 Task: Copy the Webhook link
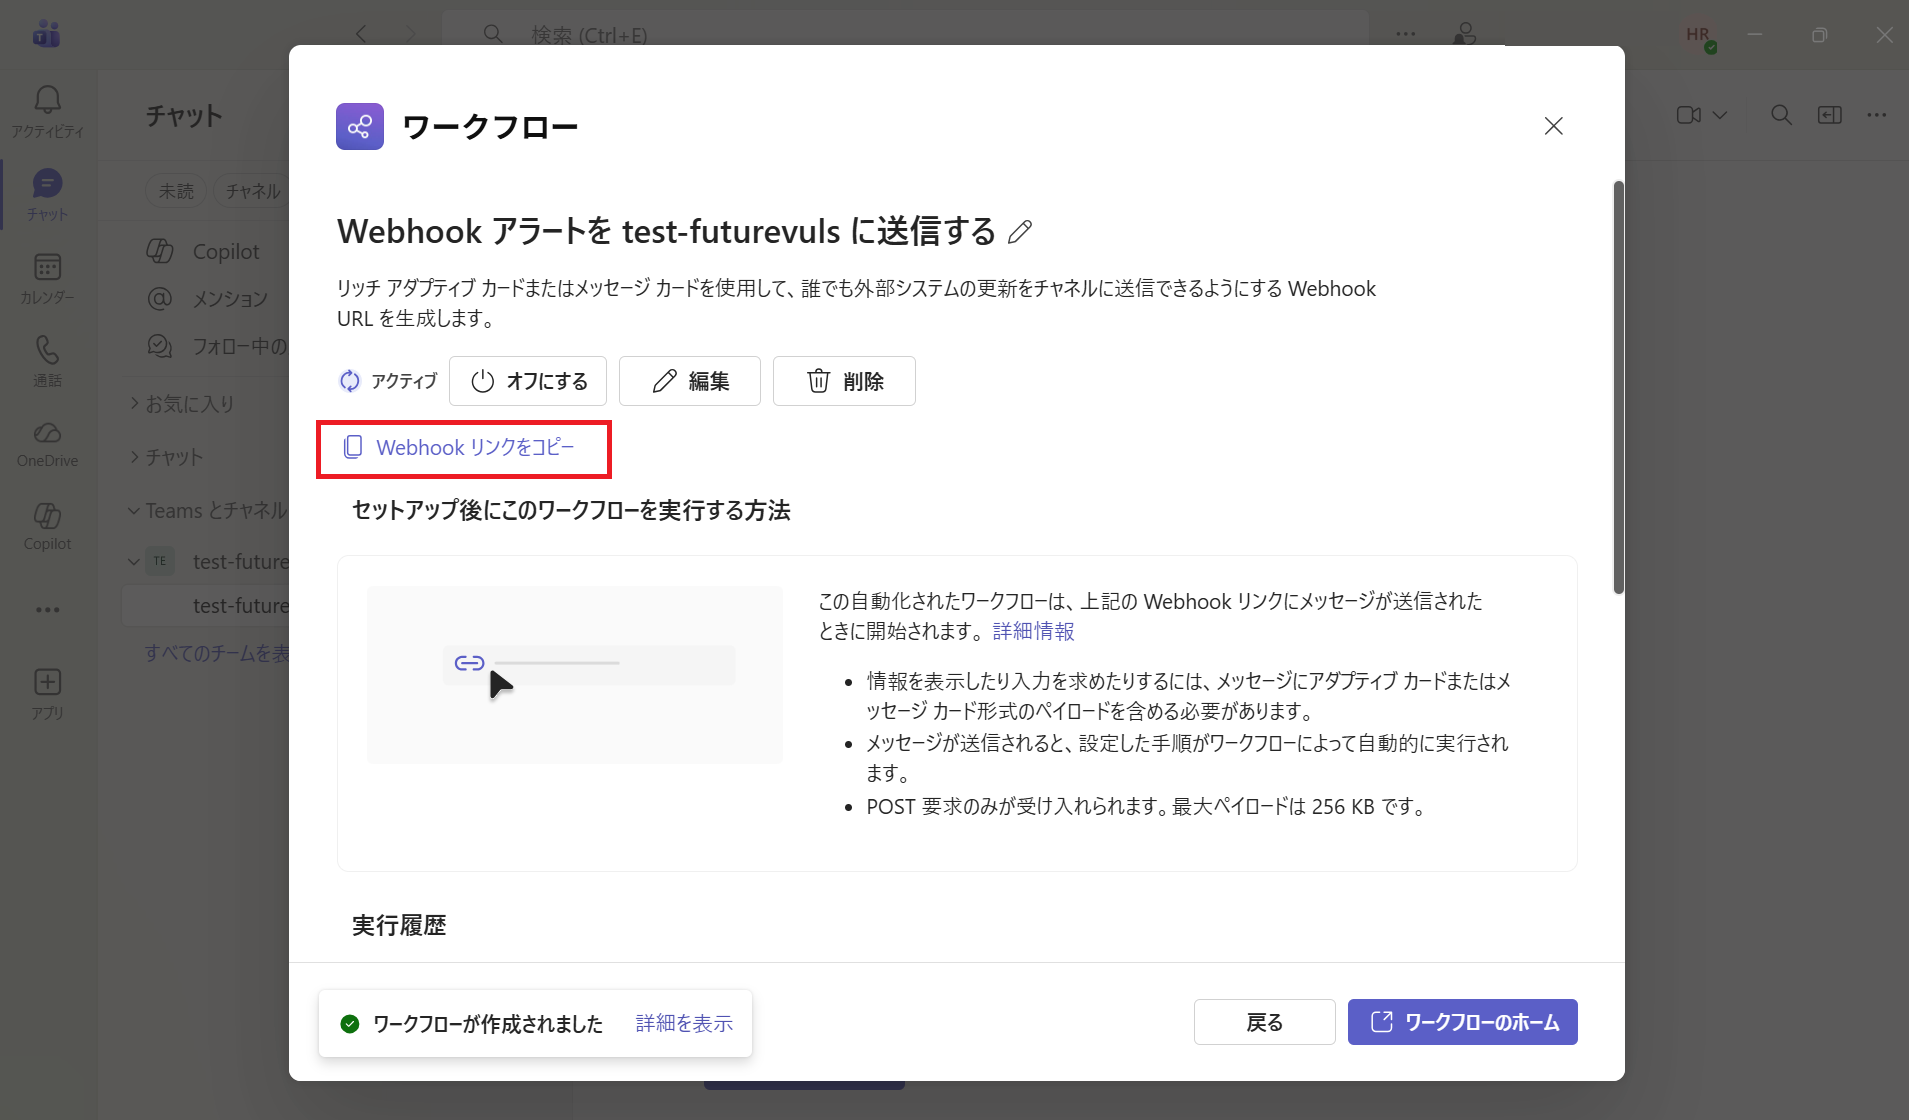pos(464,447)
